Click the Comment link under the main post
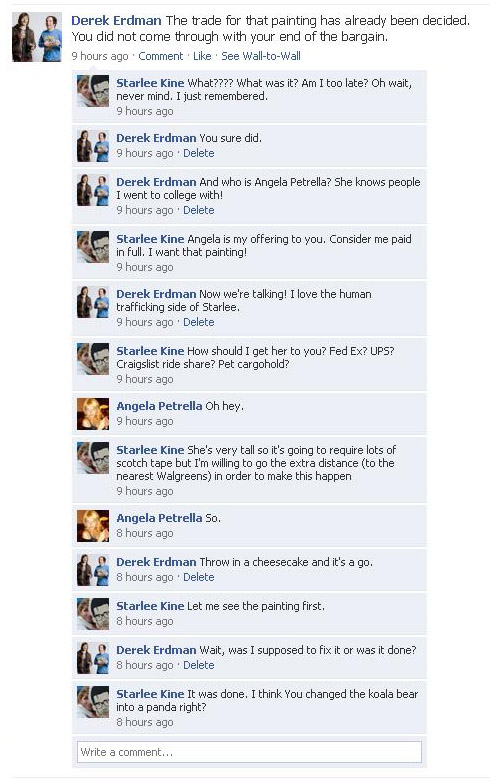 (x=161, y=56)
